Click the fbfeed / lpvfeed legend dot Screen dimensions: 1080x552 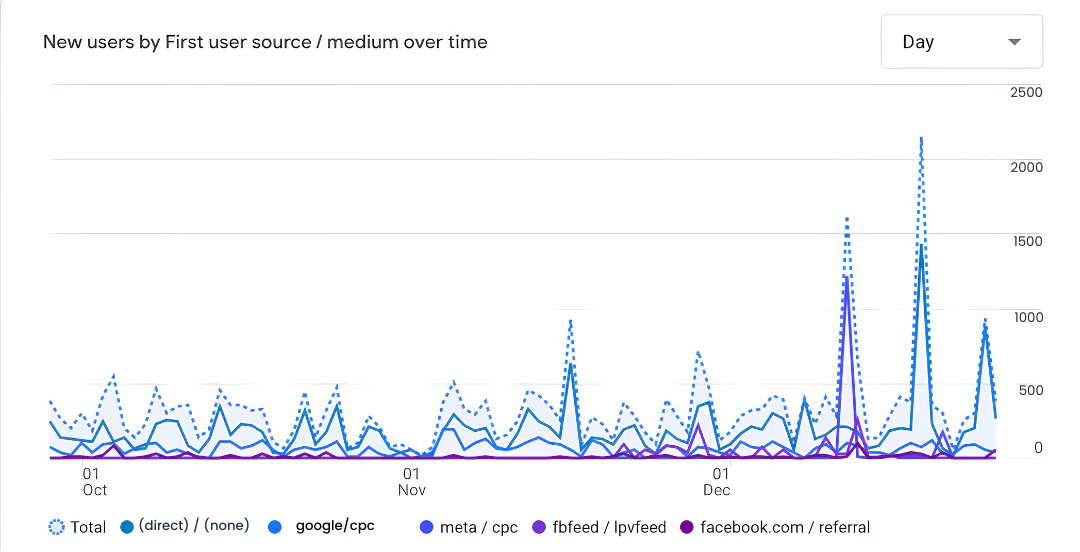point(539,527)
